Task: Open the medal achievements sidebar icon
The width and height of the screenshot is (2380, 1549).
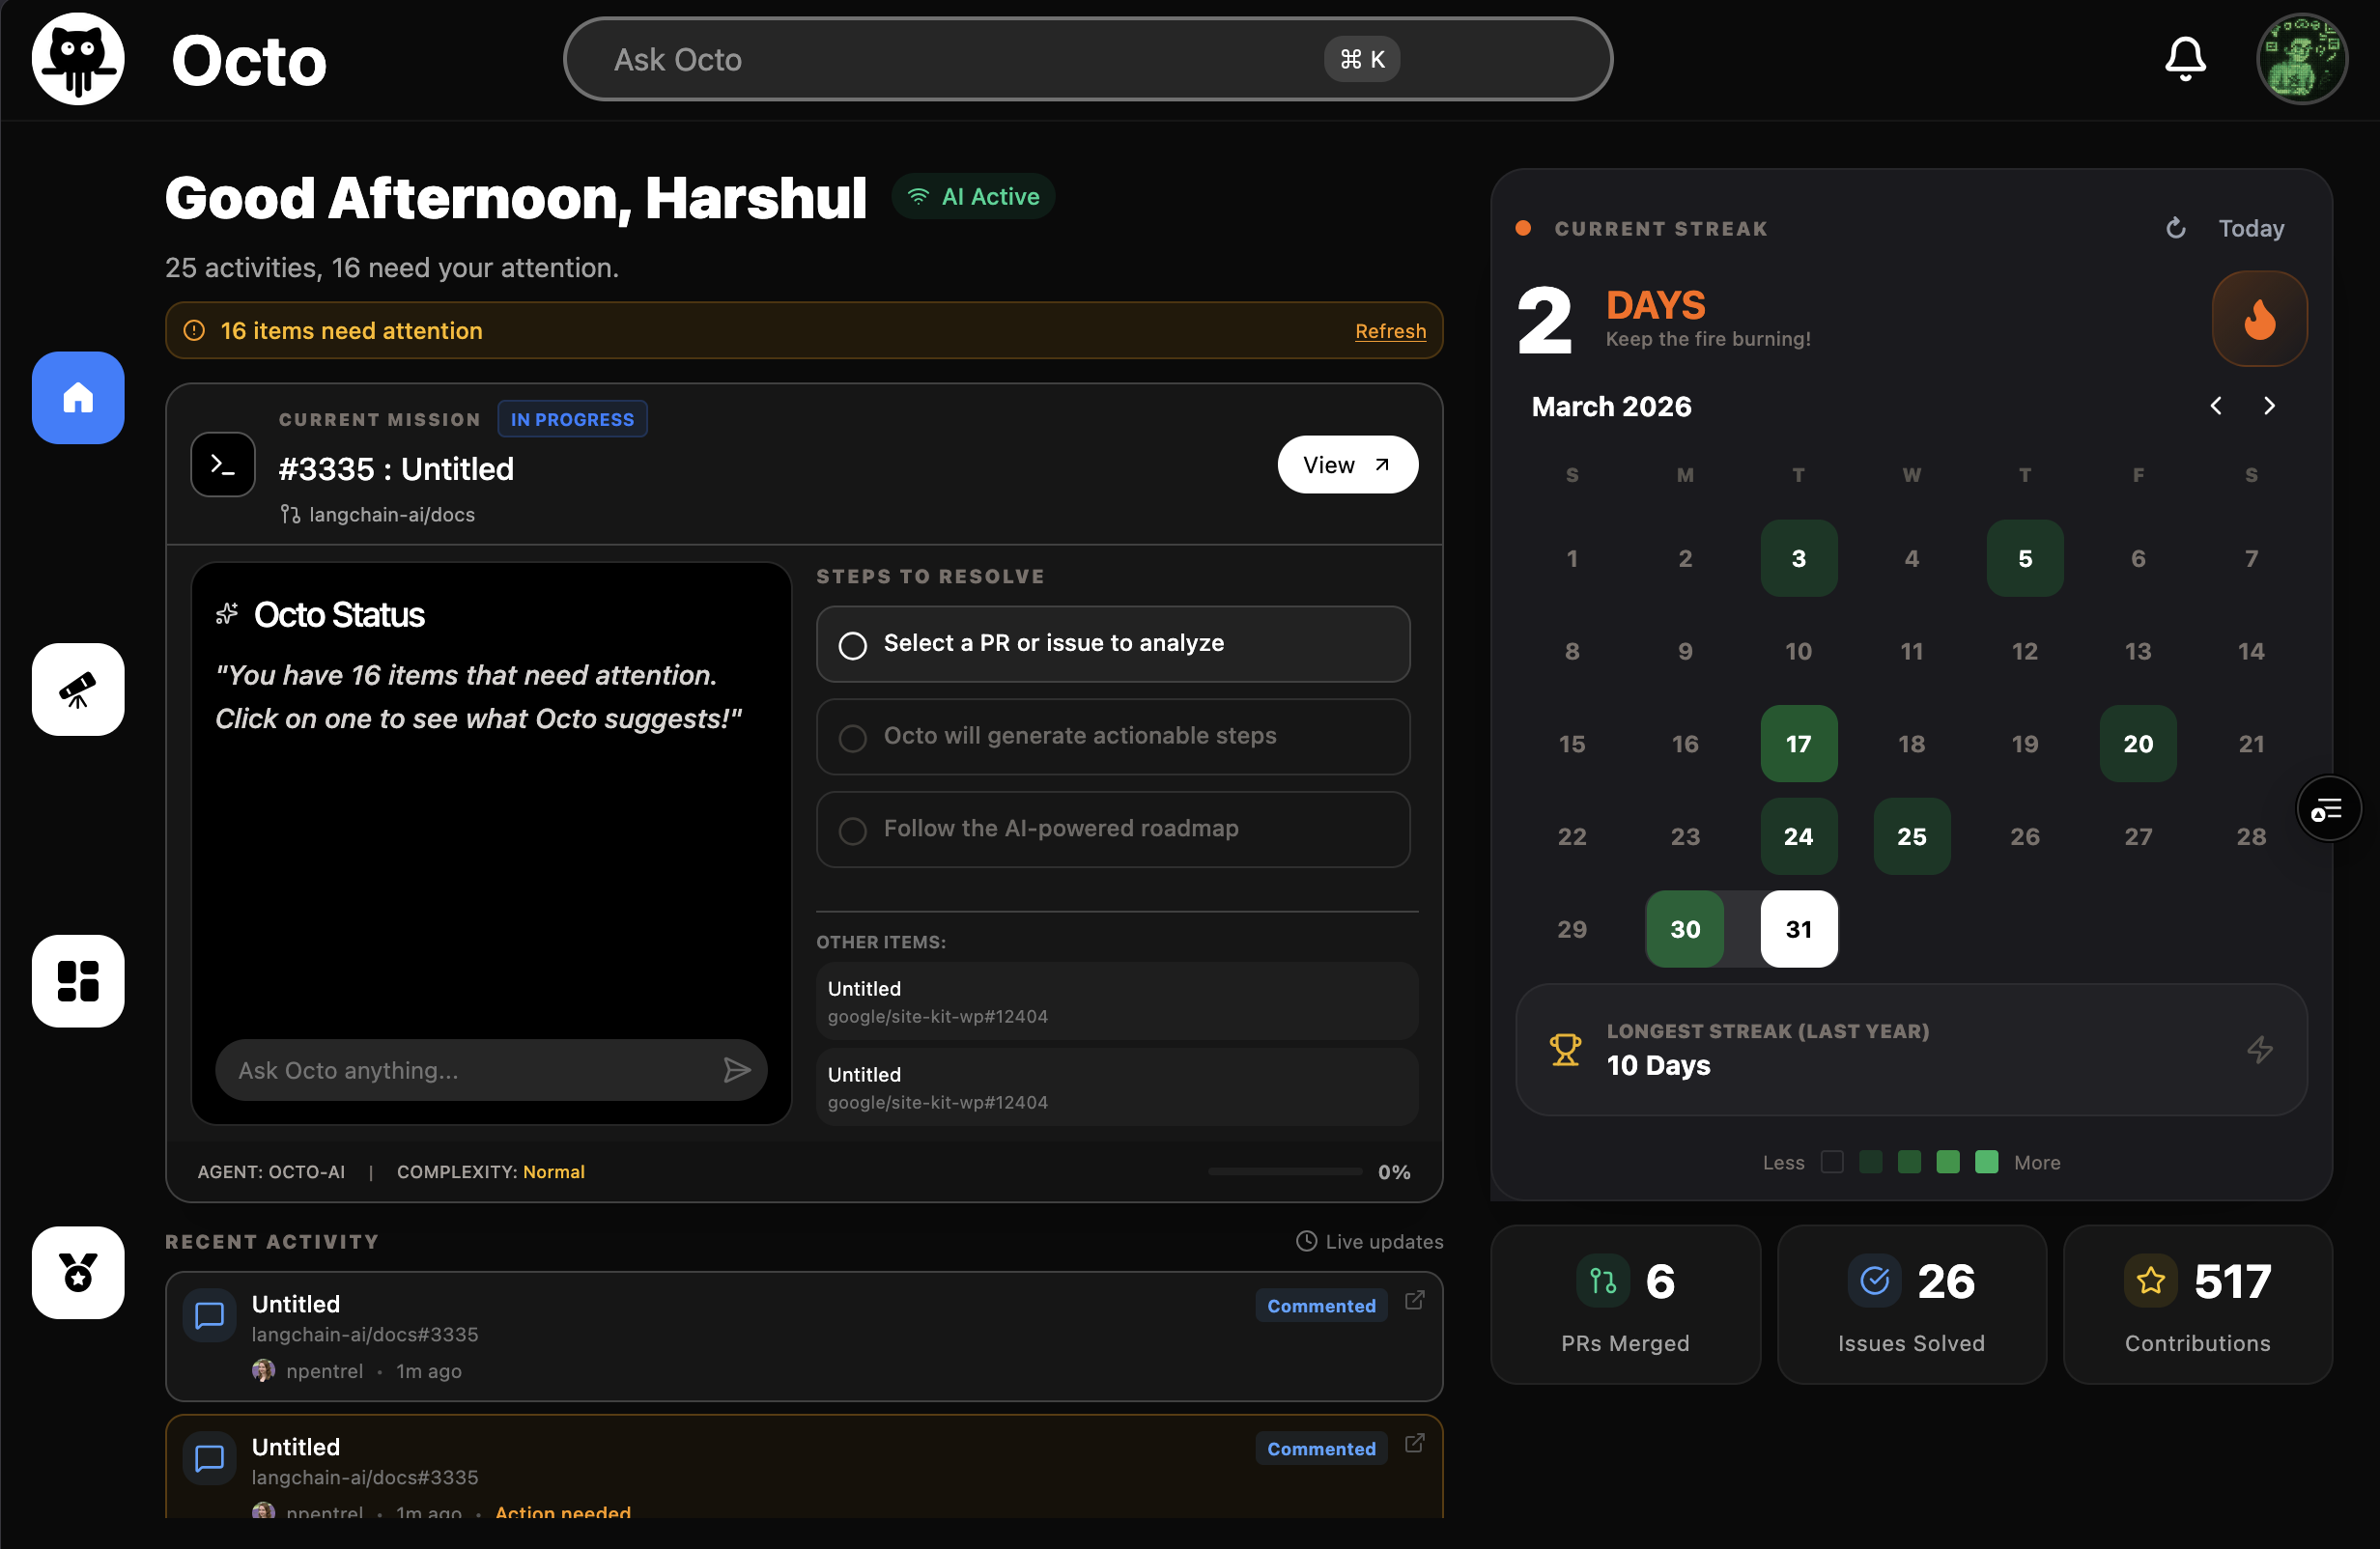Action: tap(78, 1273)
